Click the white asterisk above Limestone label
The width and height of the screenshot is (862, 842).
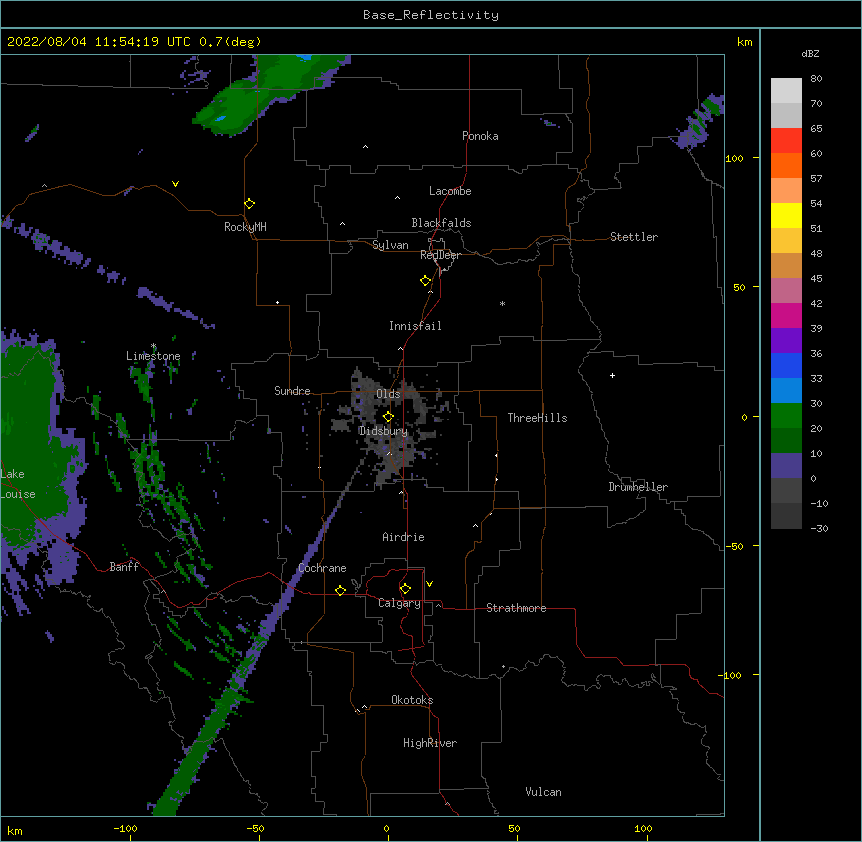tap(153, 346)
